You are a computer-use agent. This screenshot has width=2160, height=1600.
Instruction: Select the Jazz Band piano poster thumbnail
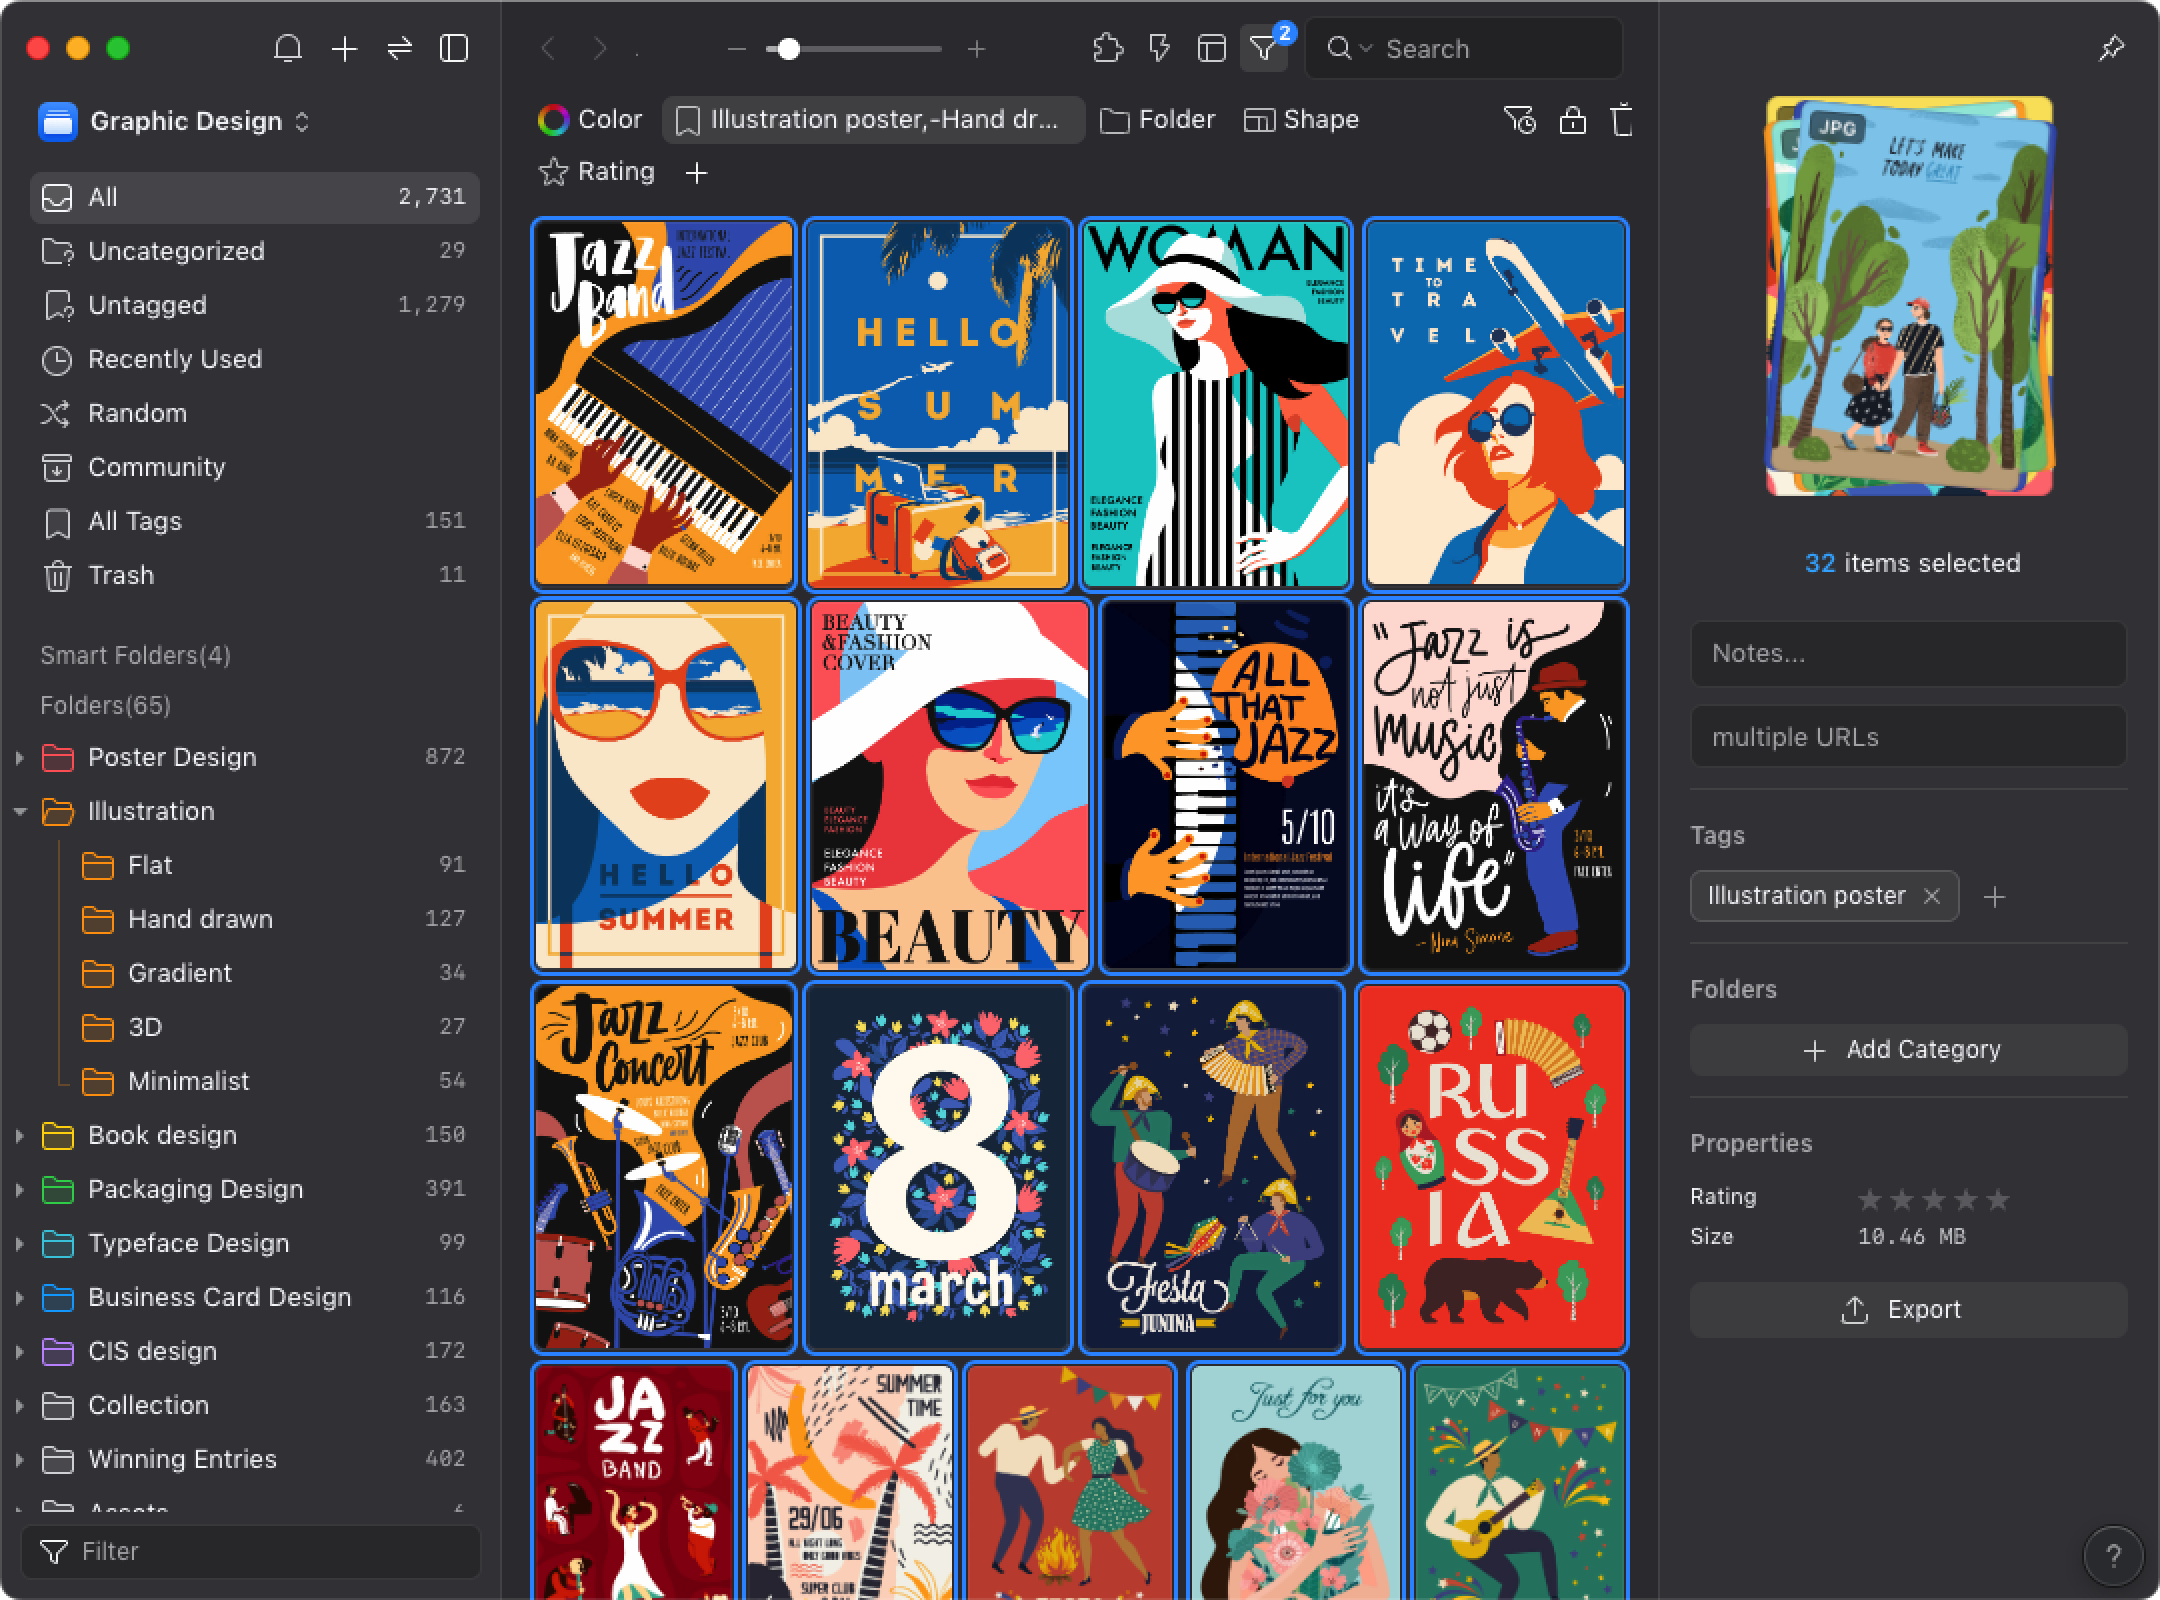point(664,404)
